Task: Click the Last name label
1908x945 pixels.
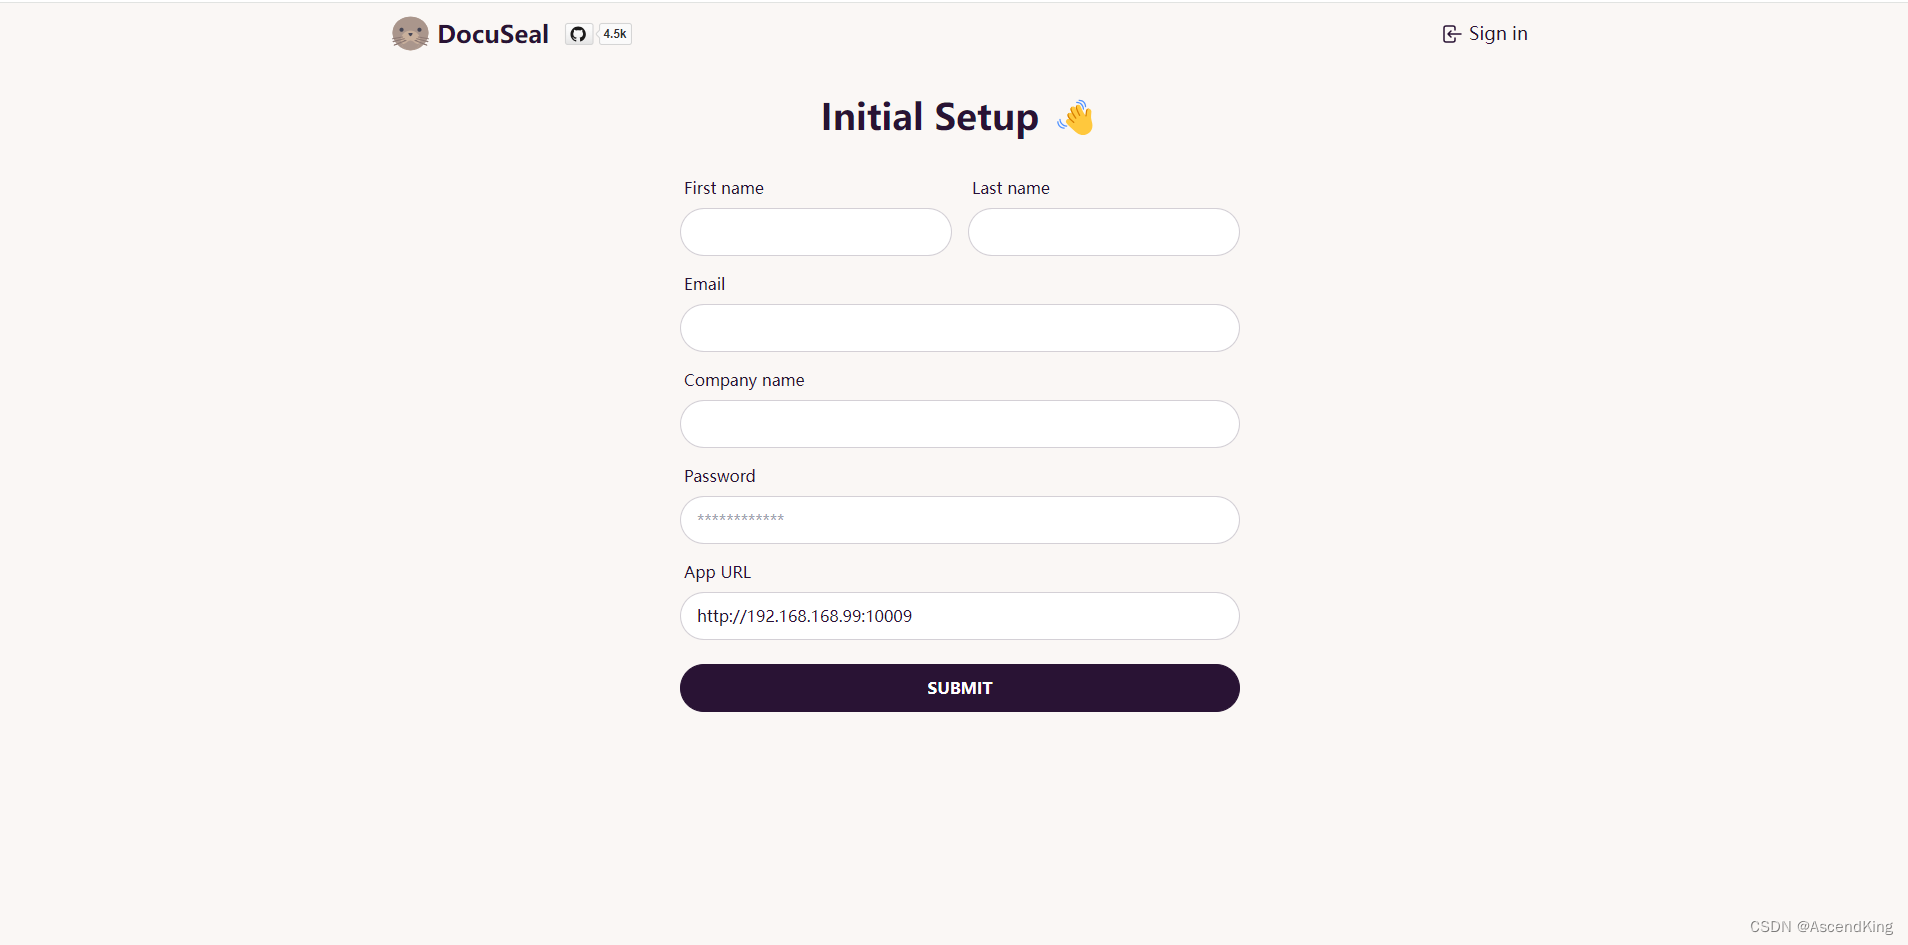Action: point(1011,188)
